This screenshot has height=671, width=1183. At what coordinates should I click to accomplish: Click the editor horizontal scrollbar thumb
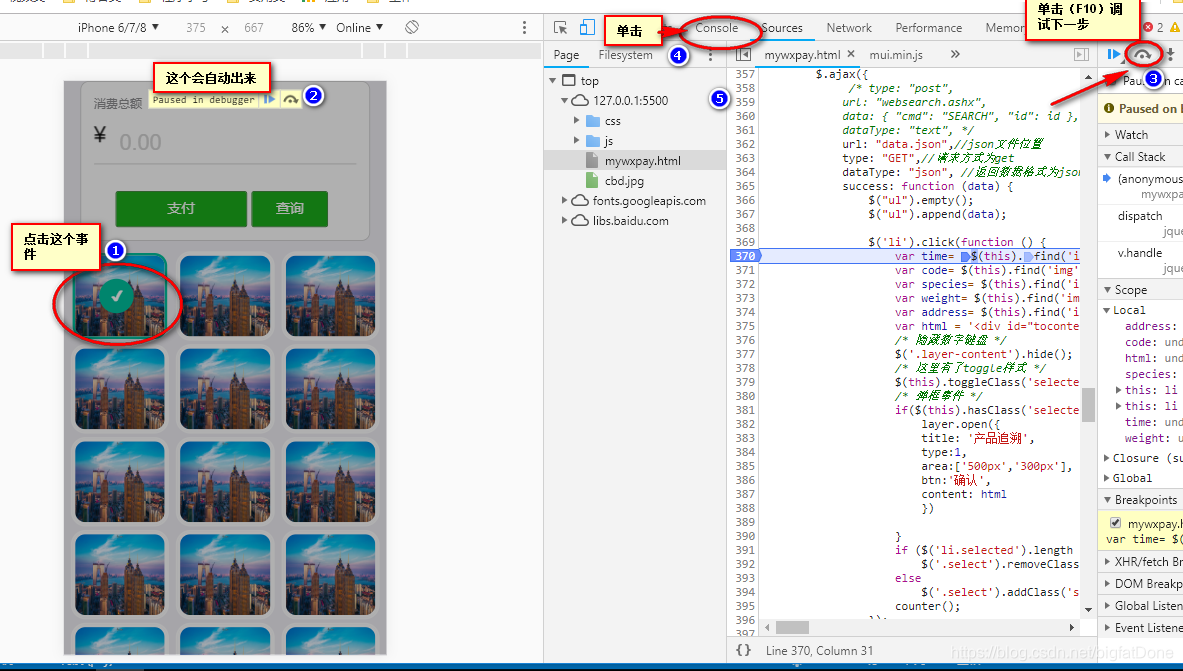[792, 627]
